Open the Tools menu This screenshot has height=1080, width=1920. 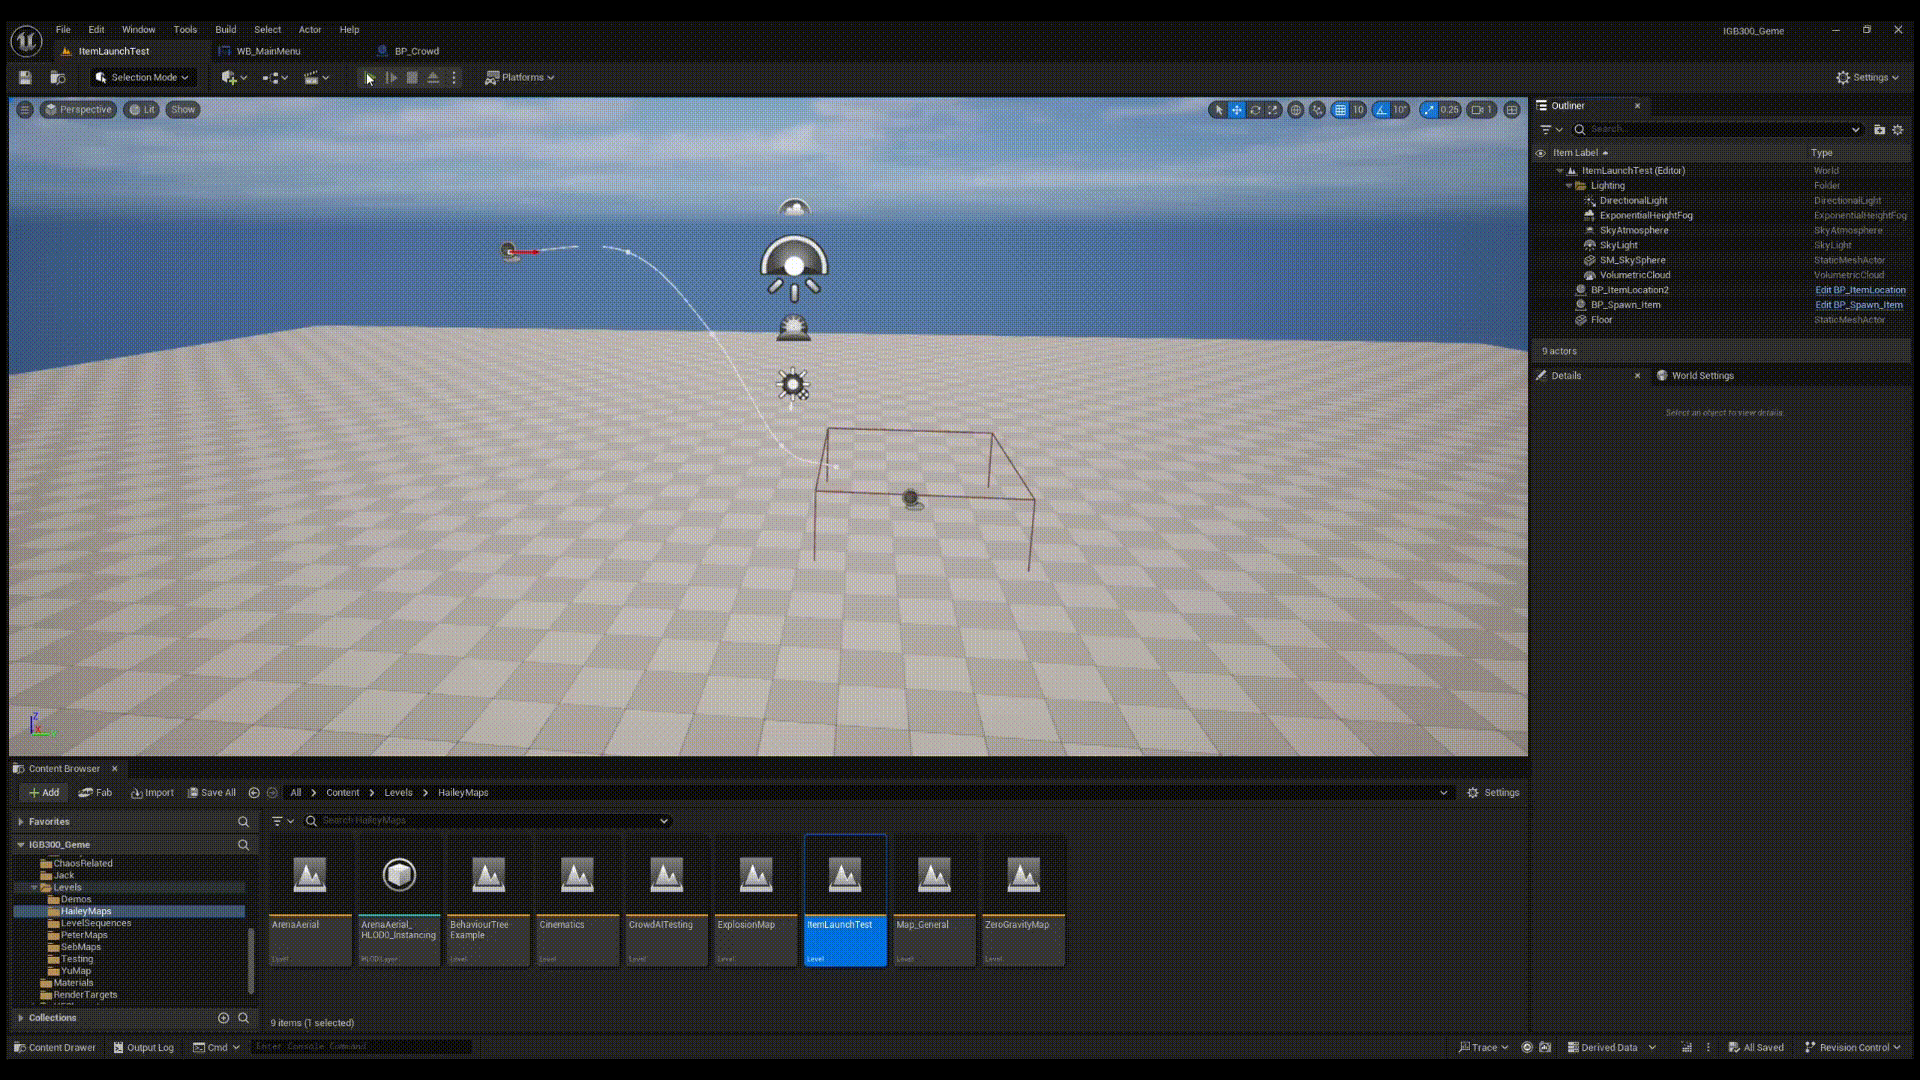[185, 30]
